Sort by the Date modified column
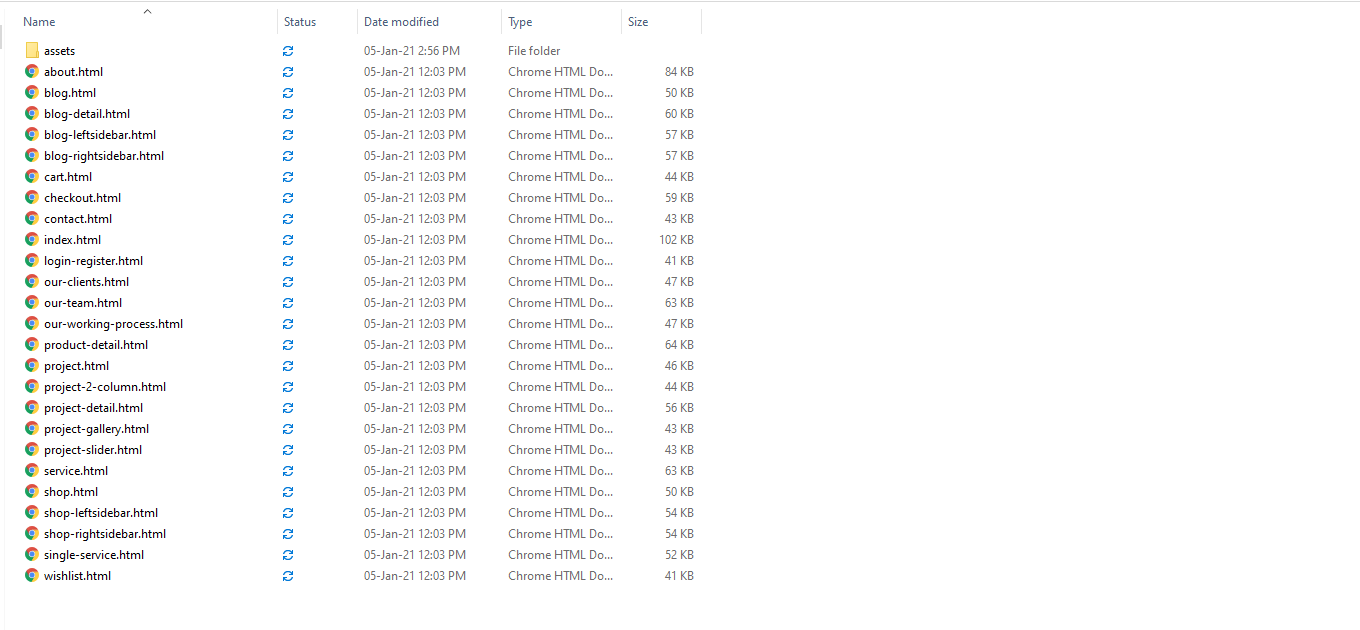Screen dimensions: 1360x630 click(x=401, y=22)
